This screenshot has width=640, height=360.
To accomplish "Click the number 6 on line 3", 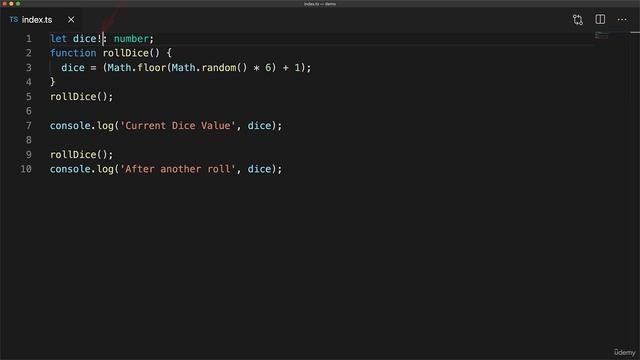I will click(268, 68).
